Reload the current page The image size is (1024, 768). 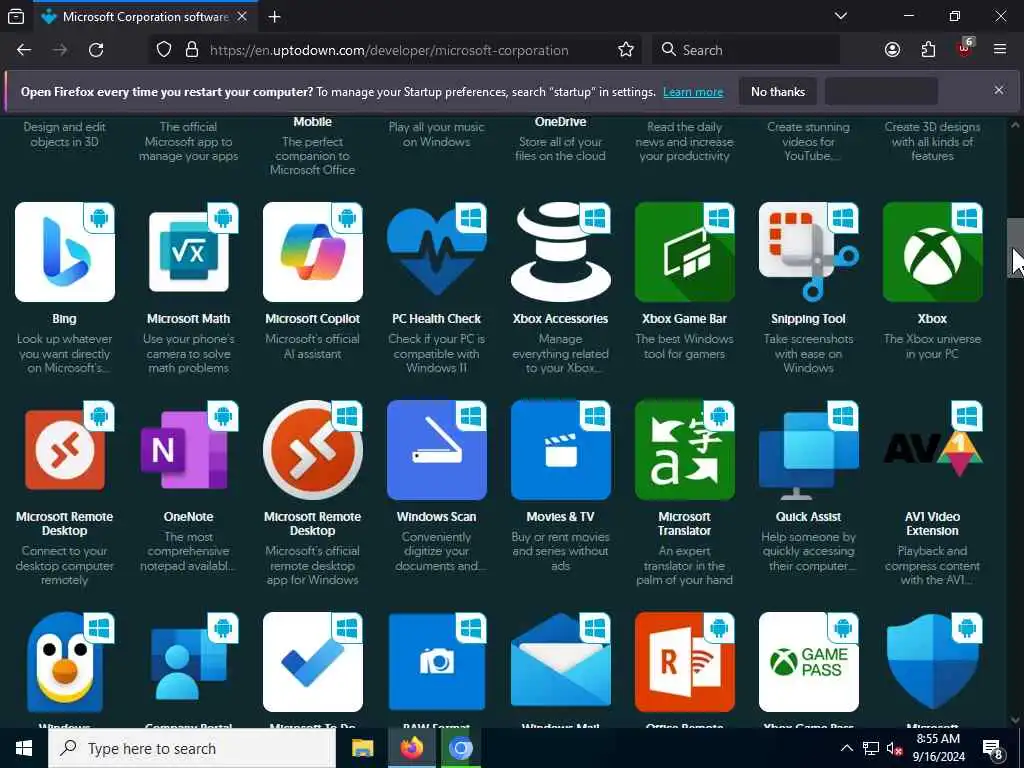pos(96,50)
